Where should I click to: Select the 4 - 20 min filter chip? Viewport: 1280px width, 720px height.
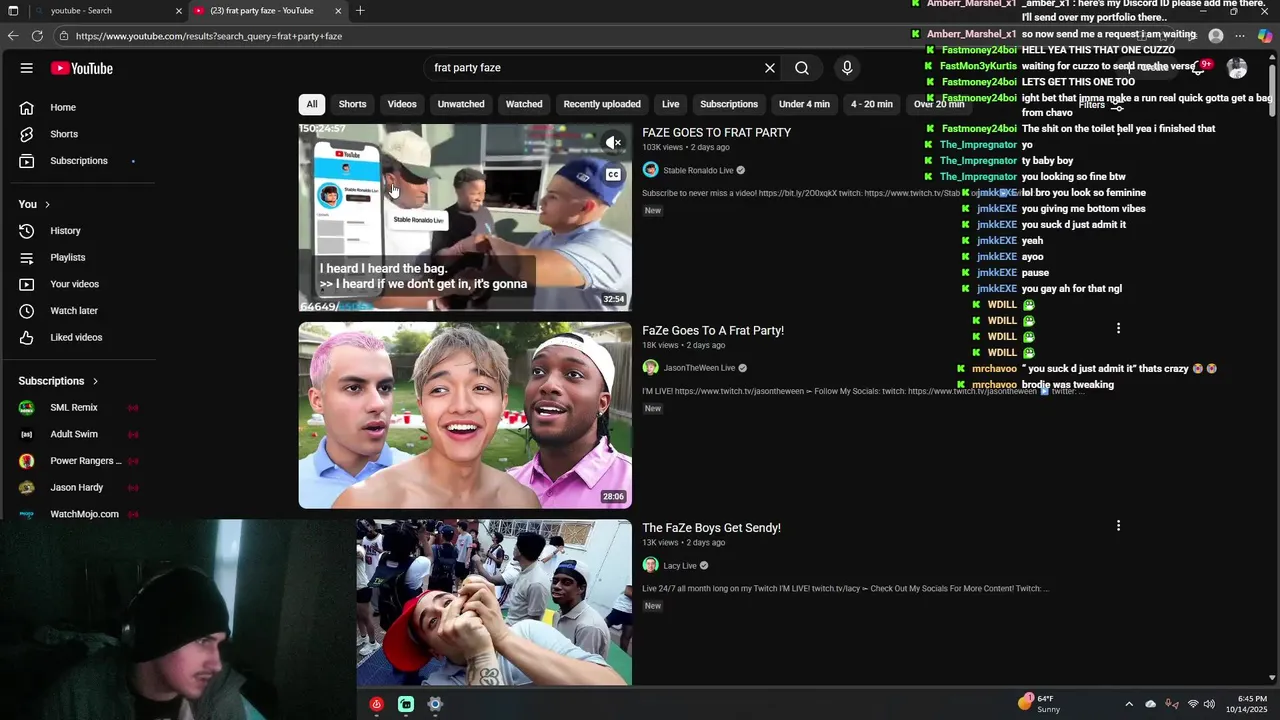click(872, 104)
